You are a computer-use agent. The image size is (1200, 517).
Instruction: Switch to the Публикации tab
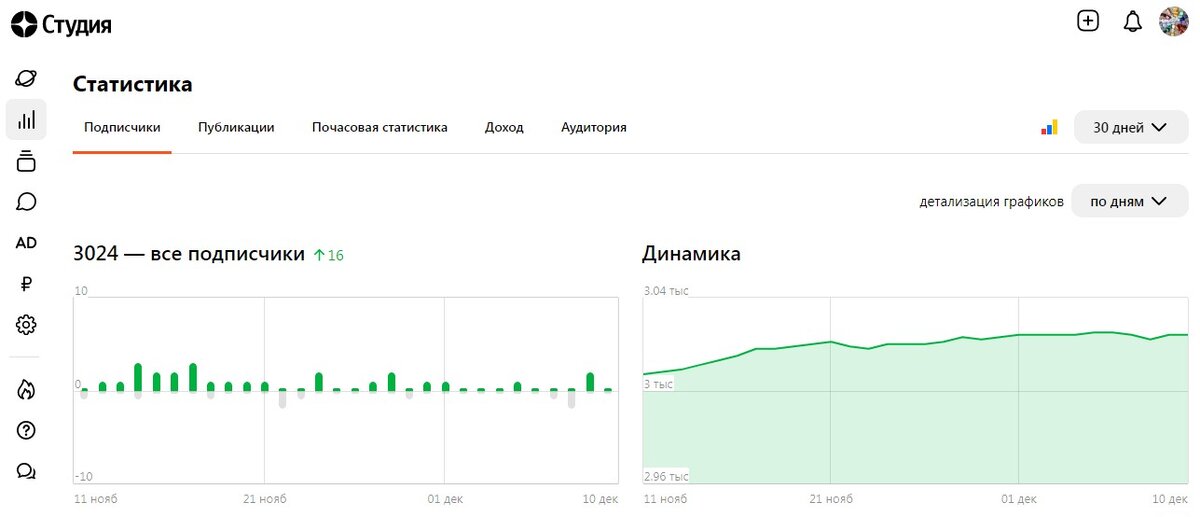coord(236,127)
